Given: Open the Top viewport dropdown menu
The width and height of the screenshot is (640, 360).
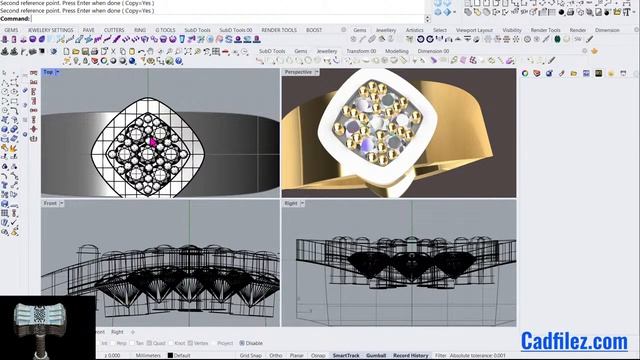Looking at the screenshot, I should point(58,72).
